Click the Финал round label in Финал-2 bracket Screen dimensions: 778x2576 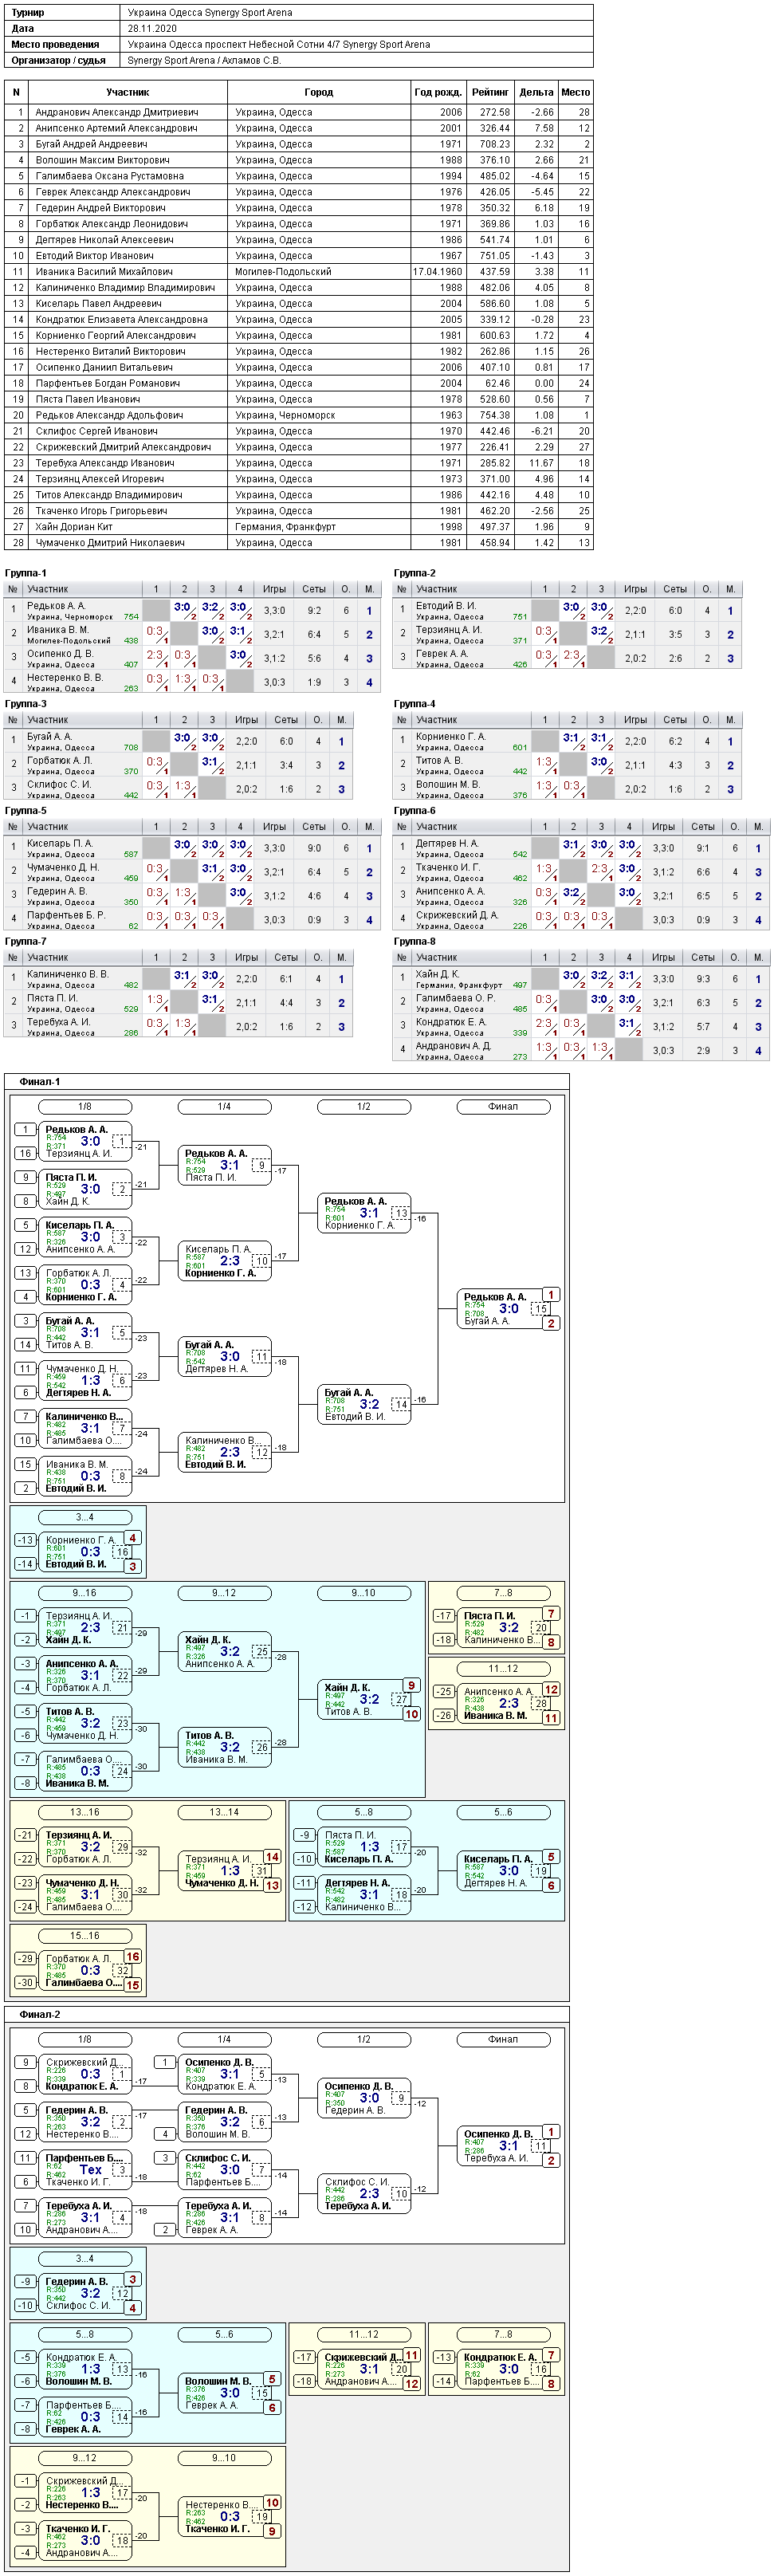(503, 2039)
